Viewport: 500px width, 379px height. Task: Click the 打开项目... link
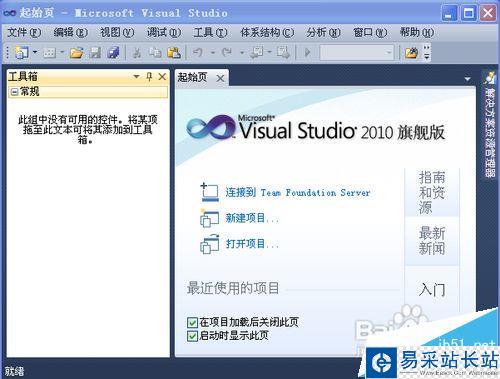[252, 244]
